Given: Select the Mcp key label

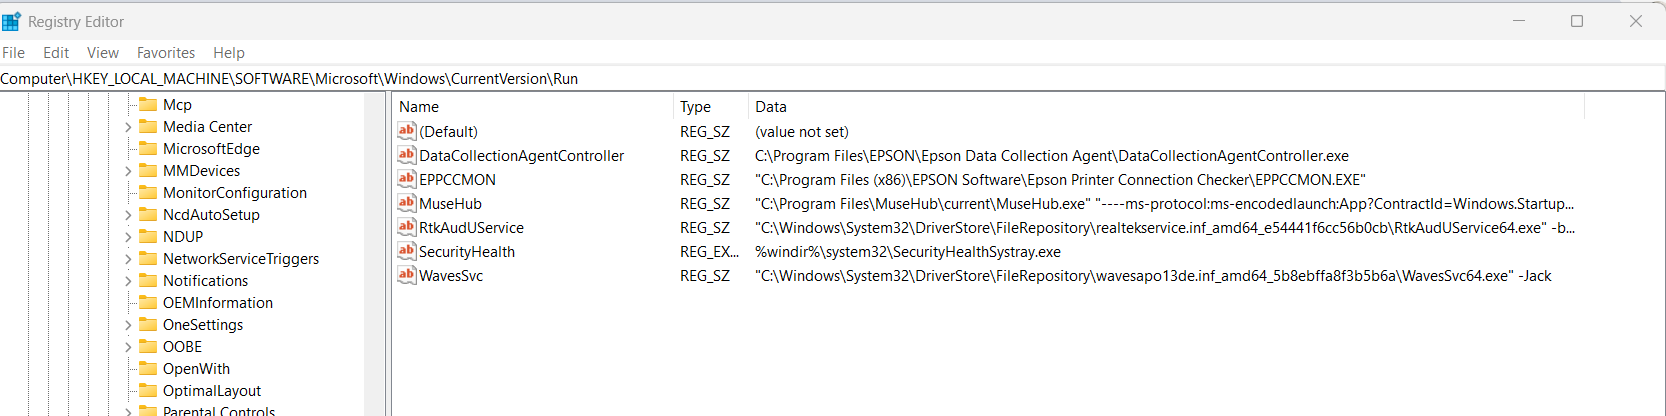Looking at the screenshot, I should pyautogui.click(x=177, y=105).
